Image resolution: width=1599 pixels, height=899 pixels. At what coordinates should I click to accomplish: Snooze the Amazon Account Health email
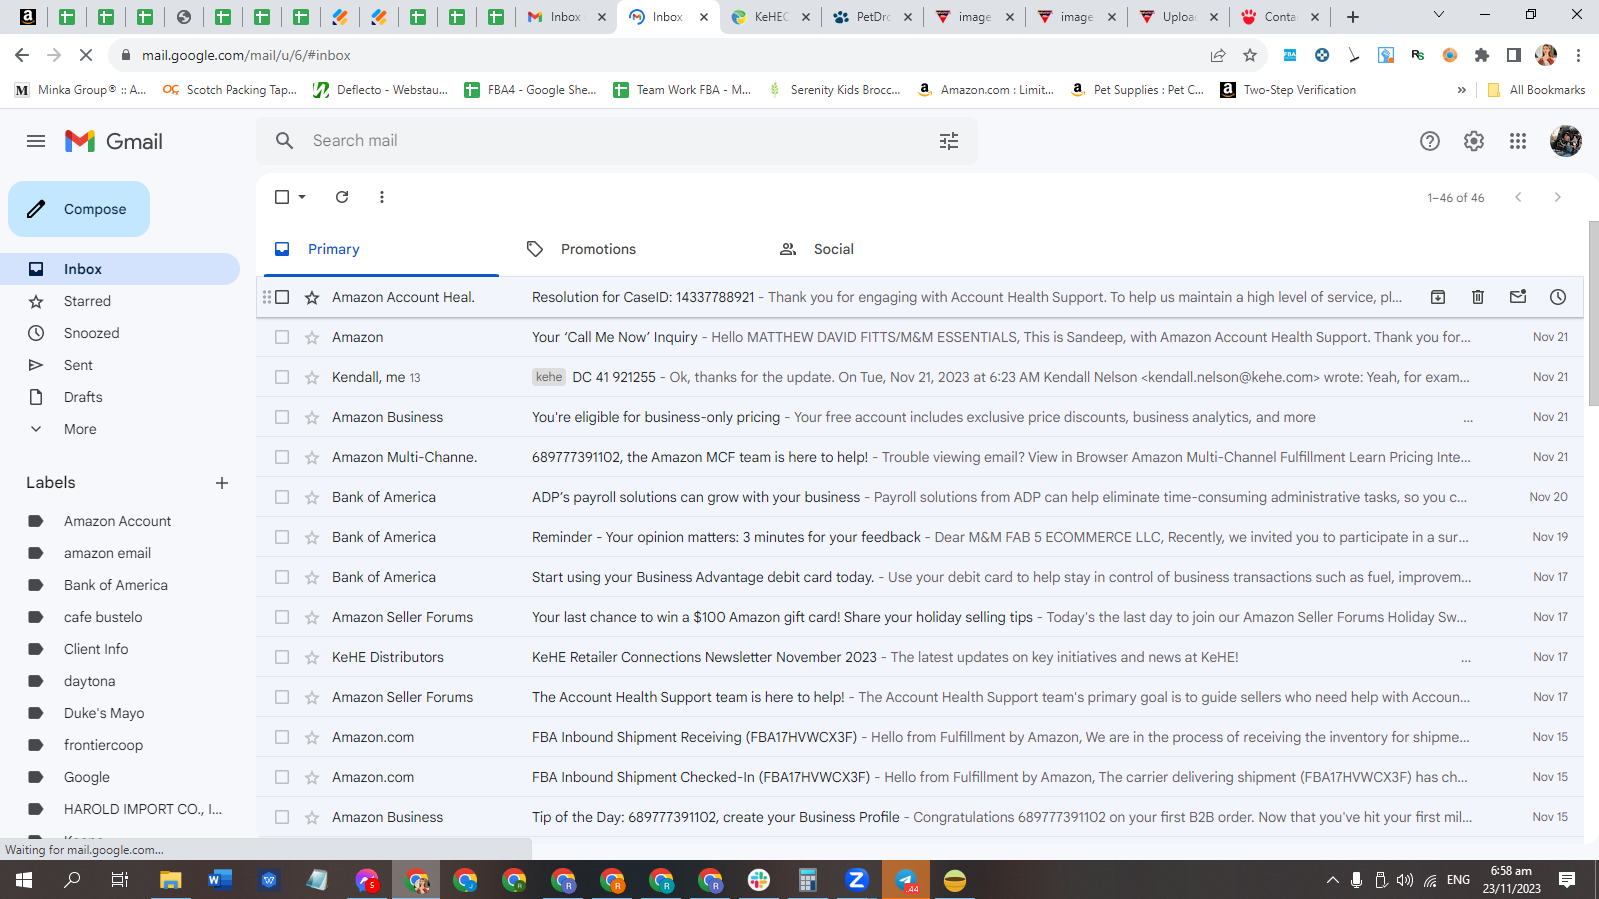point(1557,297)
